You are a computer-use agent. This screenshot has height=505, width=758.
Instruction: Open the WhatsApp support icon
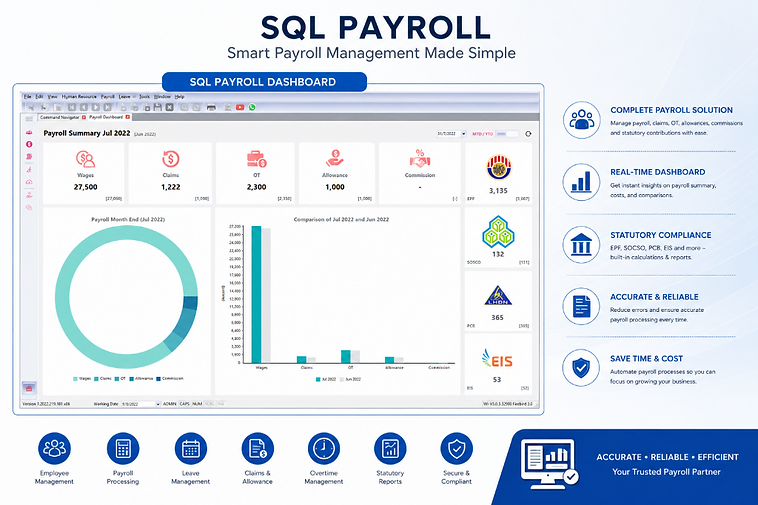[x=252, y=107]
